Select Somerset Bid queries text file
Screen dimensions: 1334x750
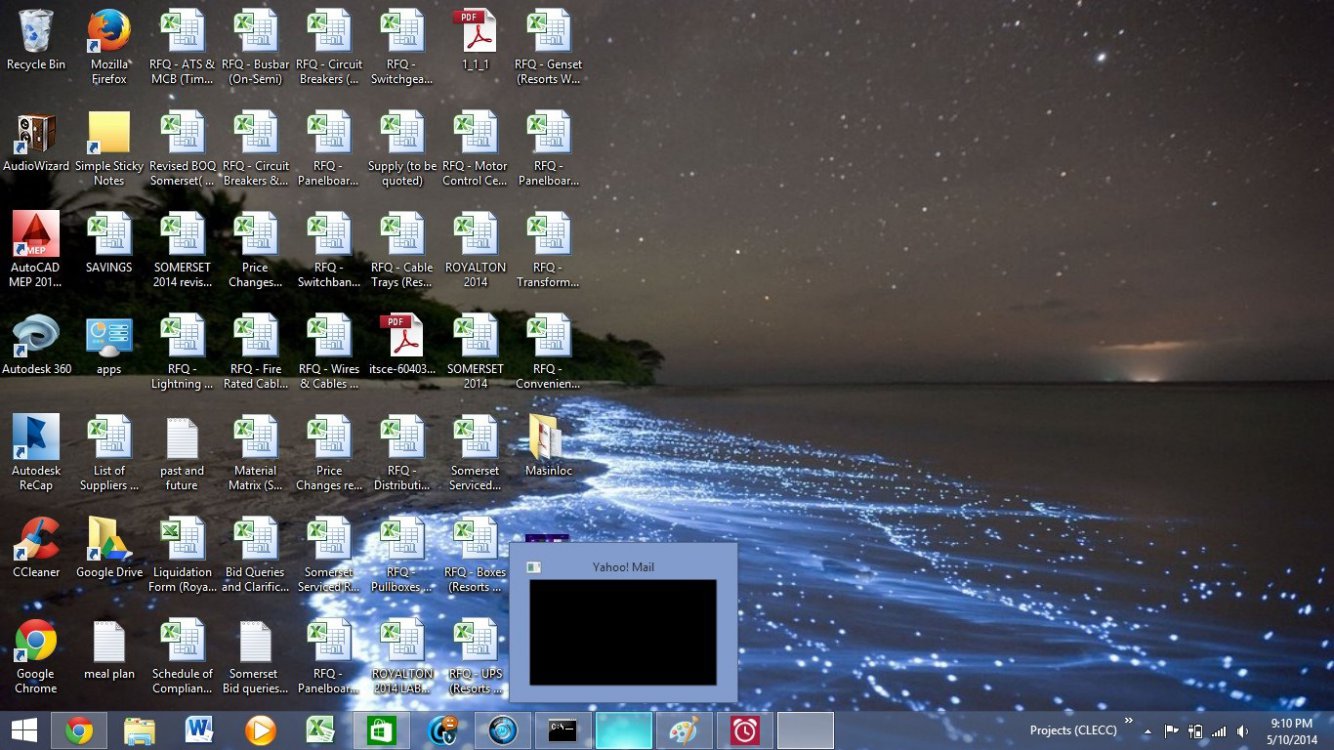(255, 655)
